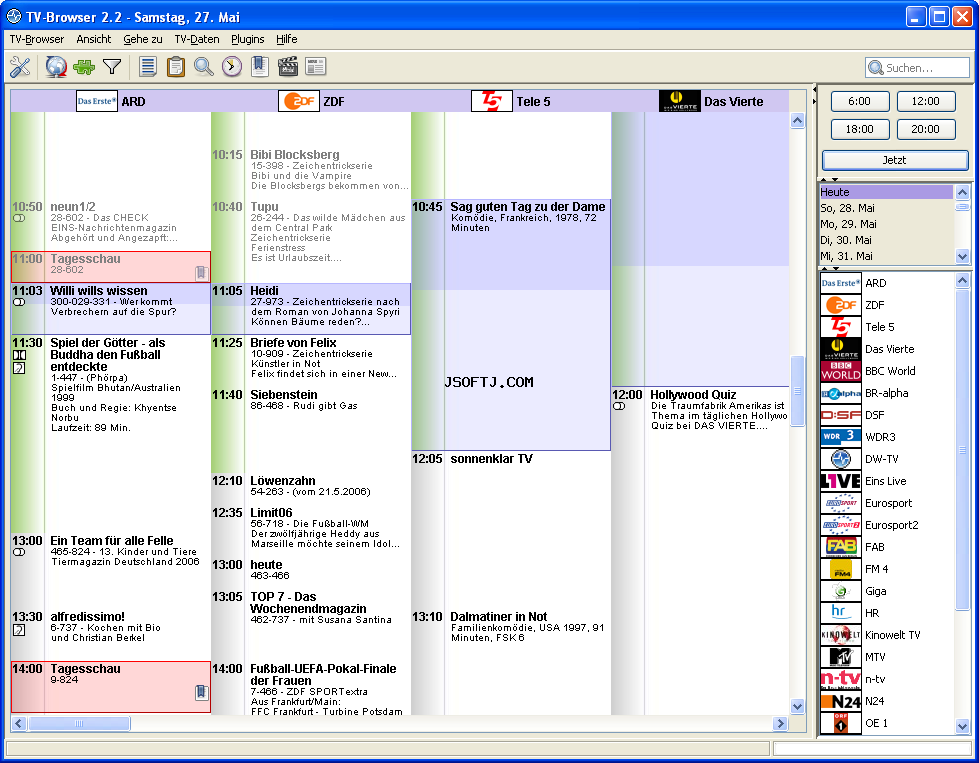Select Mi, 31. Mai in date list
The image size is (979, 763).
[887, 256]
